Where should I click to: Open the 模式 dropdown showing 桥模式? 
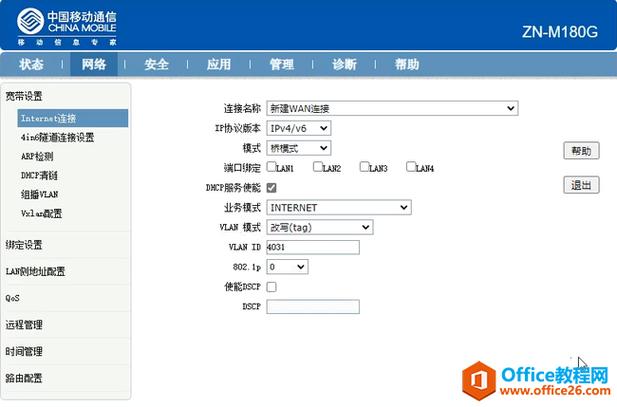299,148
